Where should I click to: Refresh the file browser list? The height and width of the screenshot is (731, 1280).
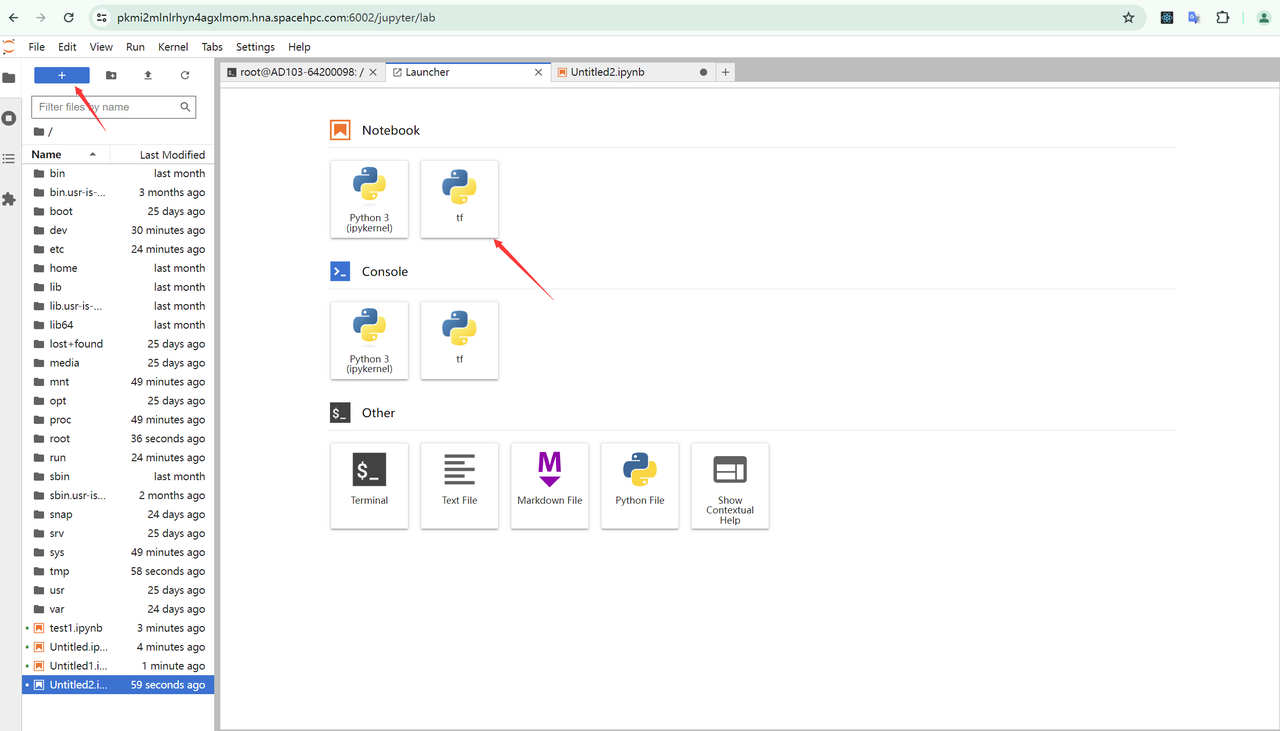(185, 75)
